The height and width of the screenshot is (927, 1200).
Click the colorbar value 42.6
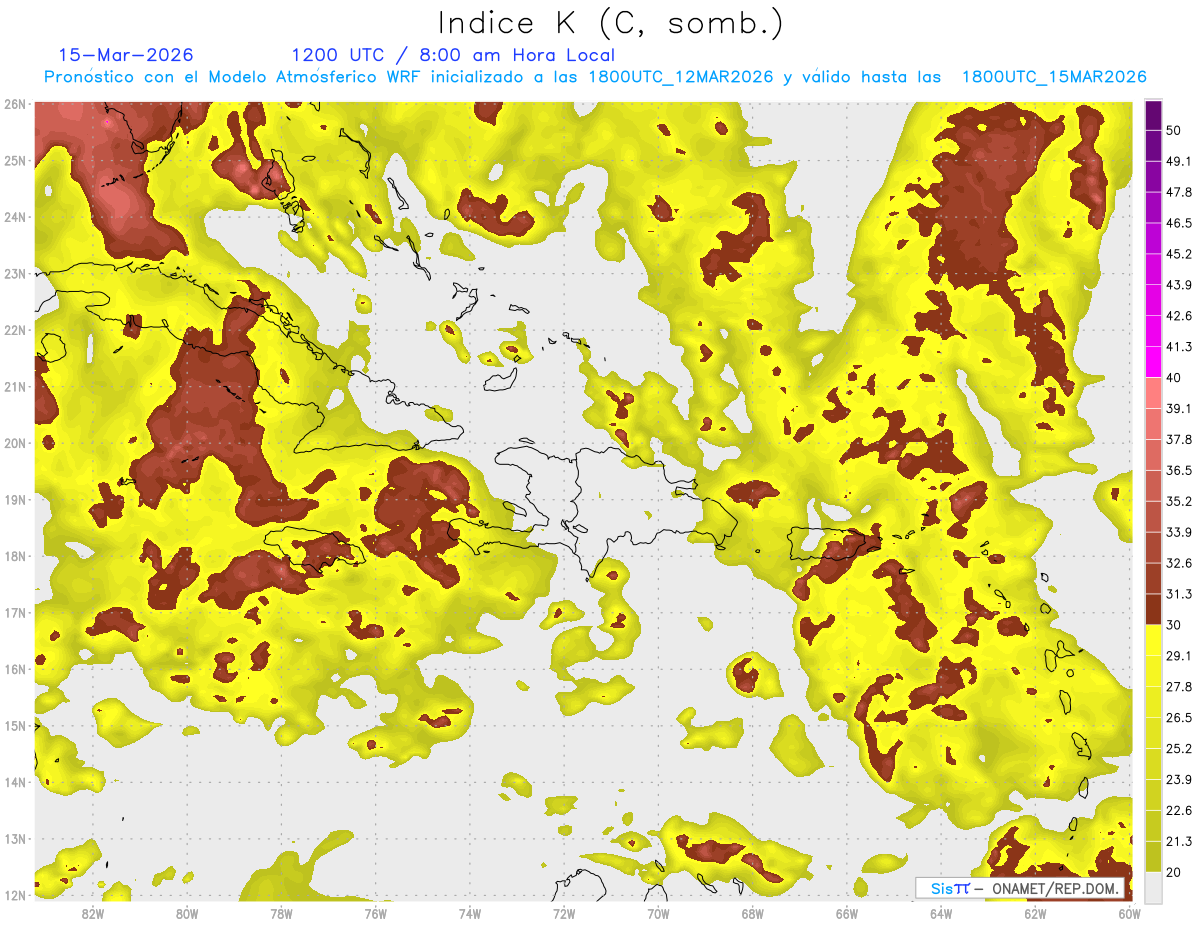pos(1178,316)
